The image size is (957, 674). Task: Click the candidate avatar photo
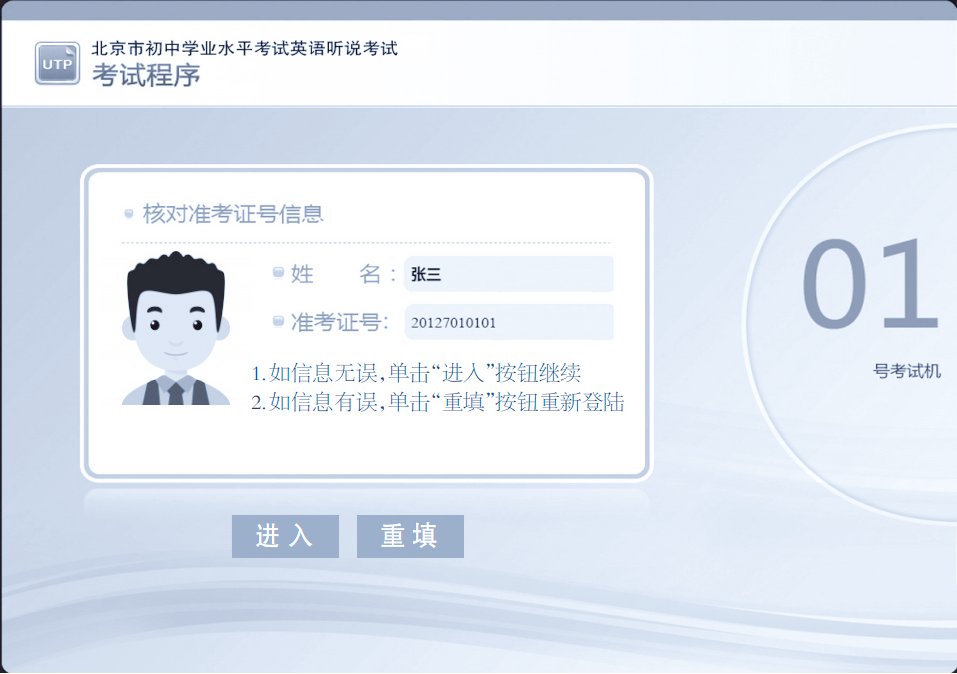tap(176, 328)
